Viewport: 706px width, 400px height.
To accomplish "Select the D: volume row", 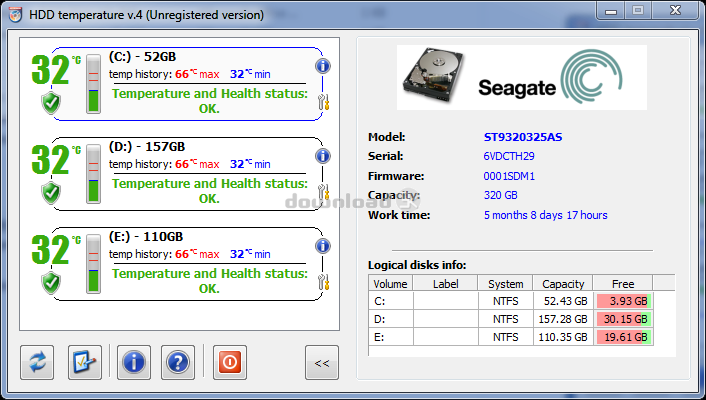I will (511, 319).
